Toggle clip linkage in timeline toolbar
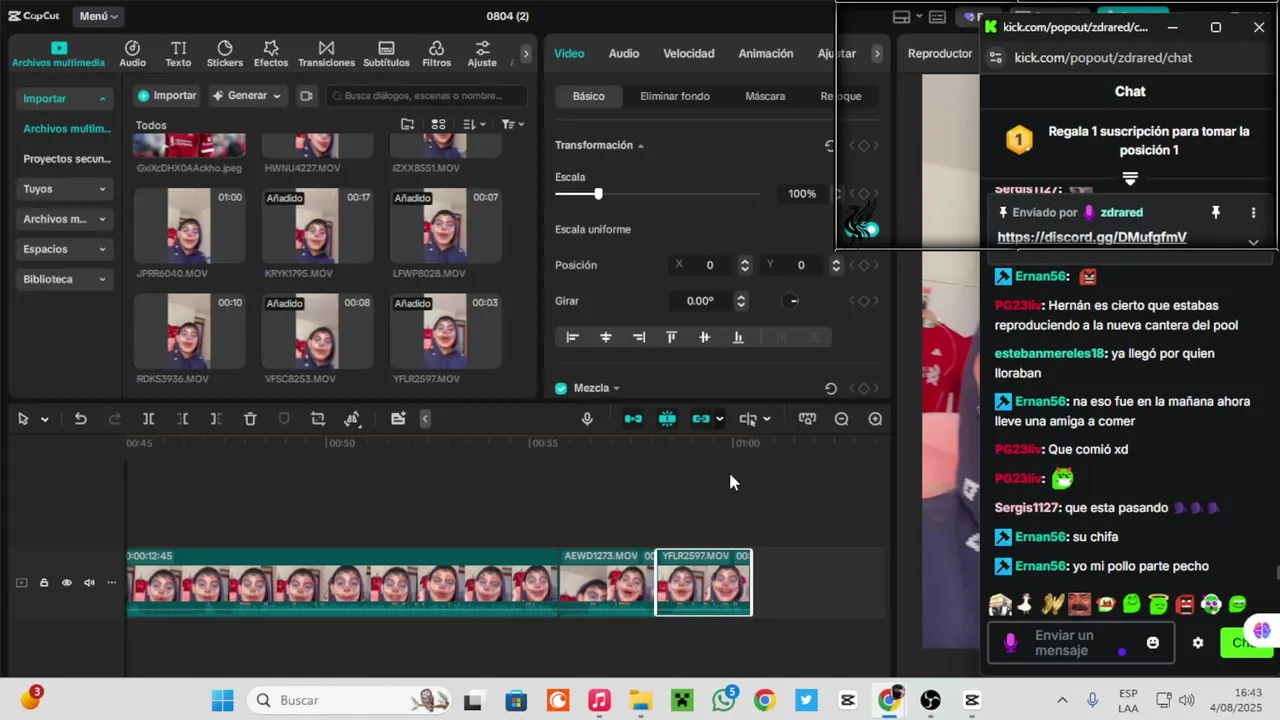Screen dimensions: 1280x720 pos(700,419)
